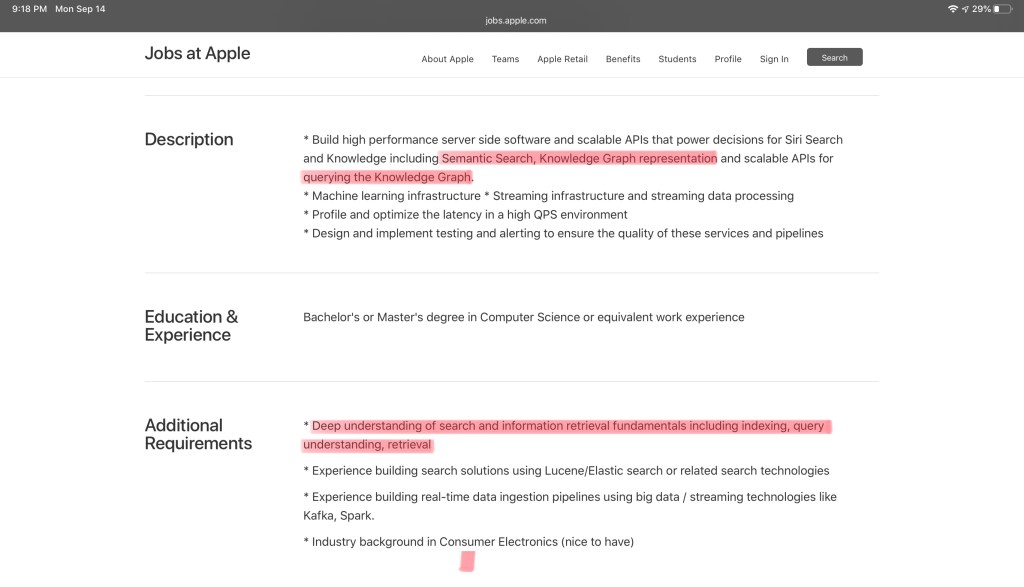Screen dimensions: 1024x587
Task: Click the Additional Requirements heading
Action: (198, 434)
